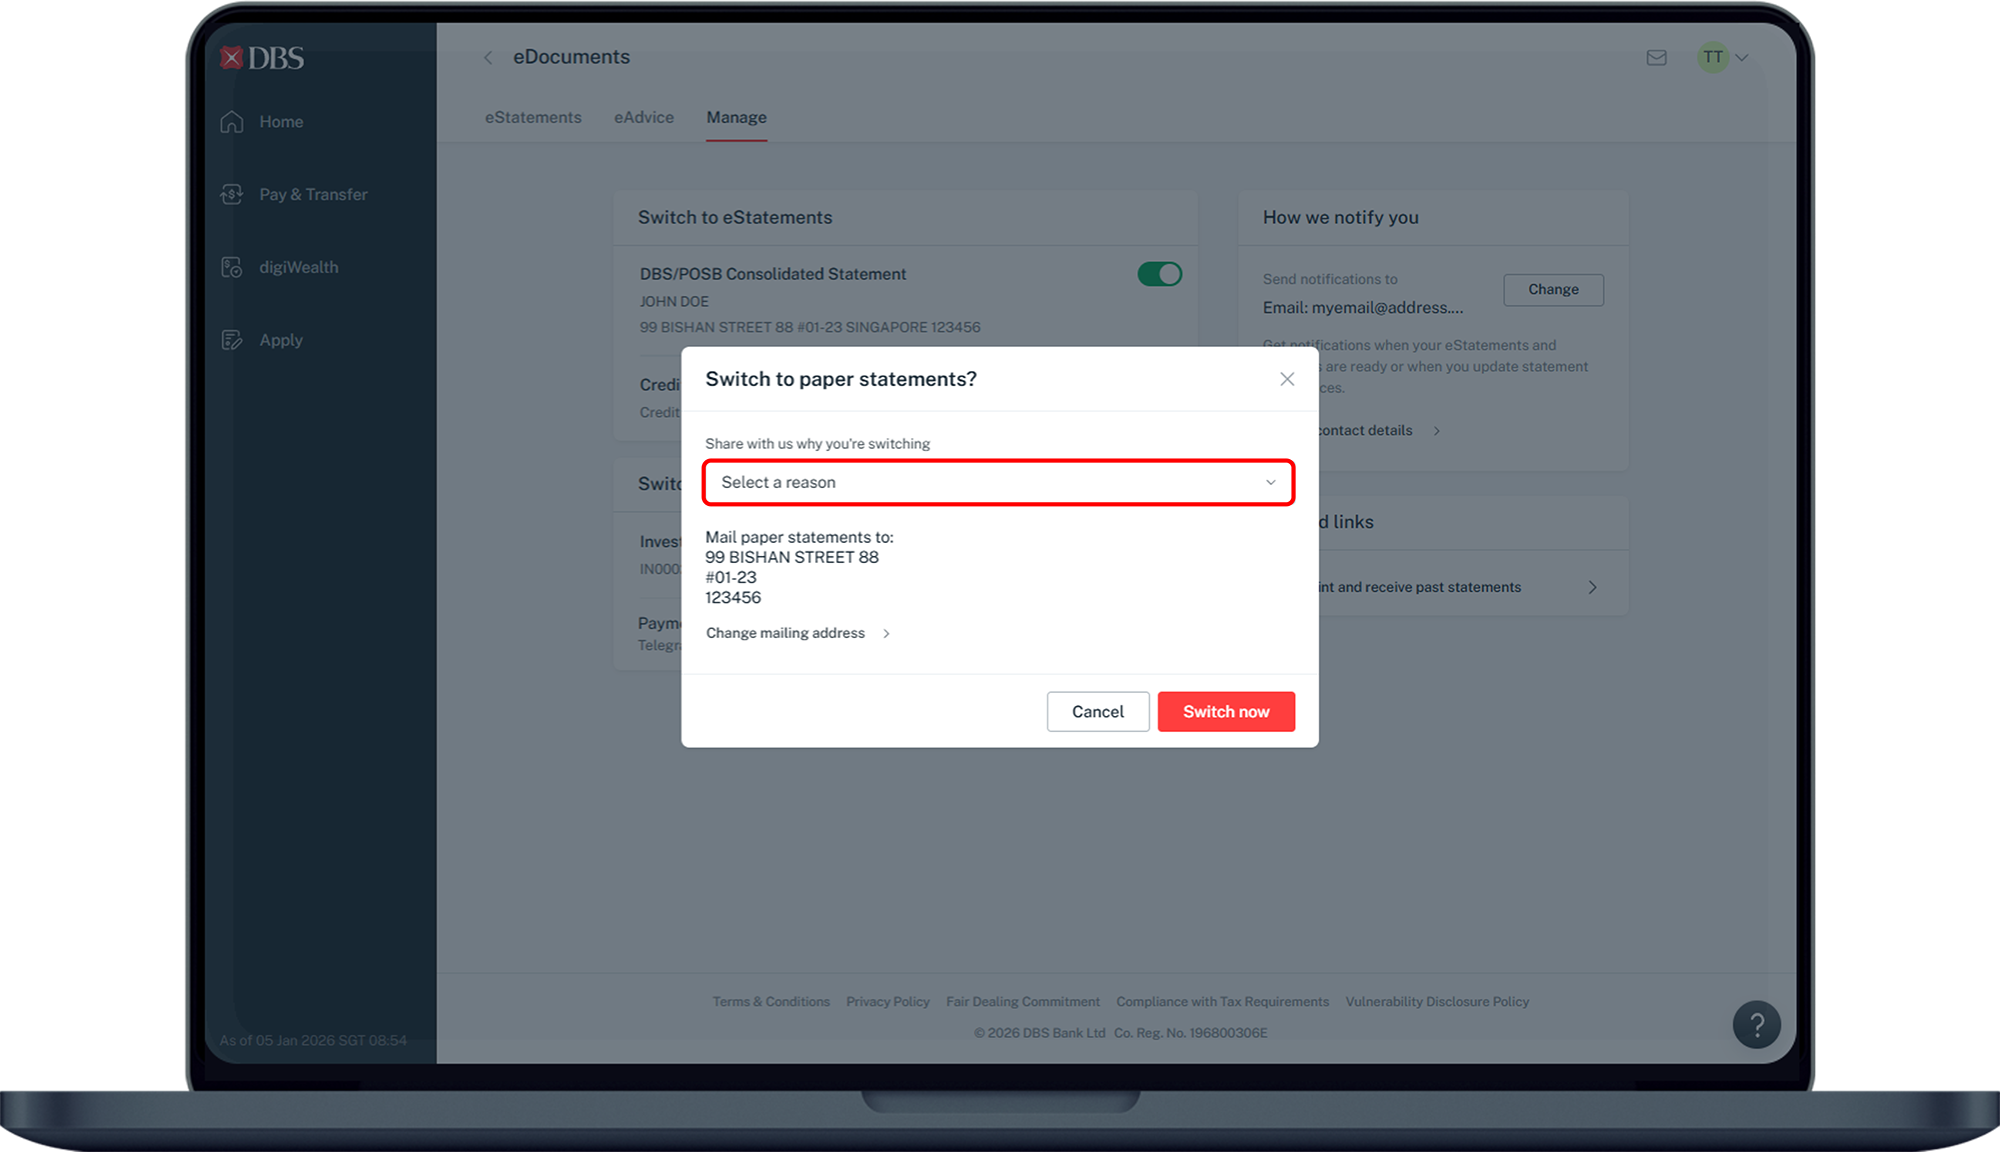Screen dimensions: 2000x1152
Task: Open the mail inbox envelope icon
Action: (x=1656, y=58)
